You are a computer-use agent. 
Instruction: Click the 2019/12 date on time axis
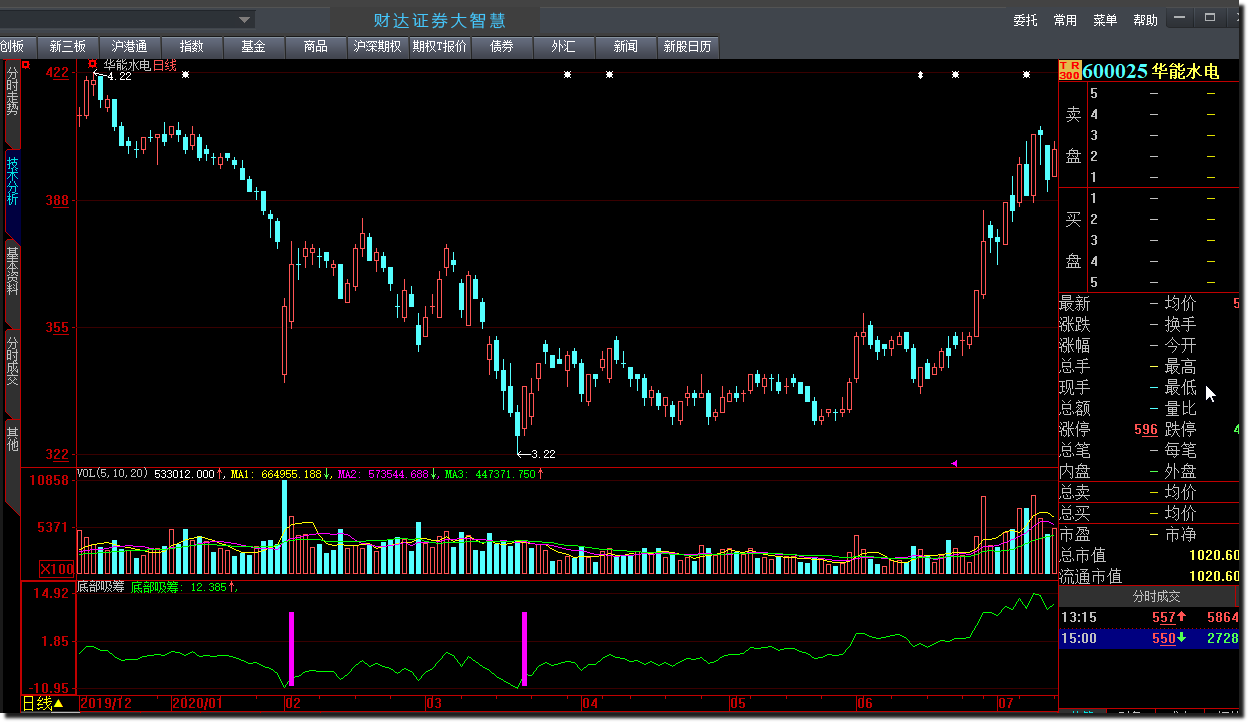pos(106,703)
